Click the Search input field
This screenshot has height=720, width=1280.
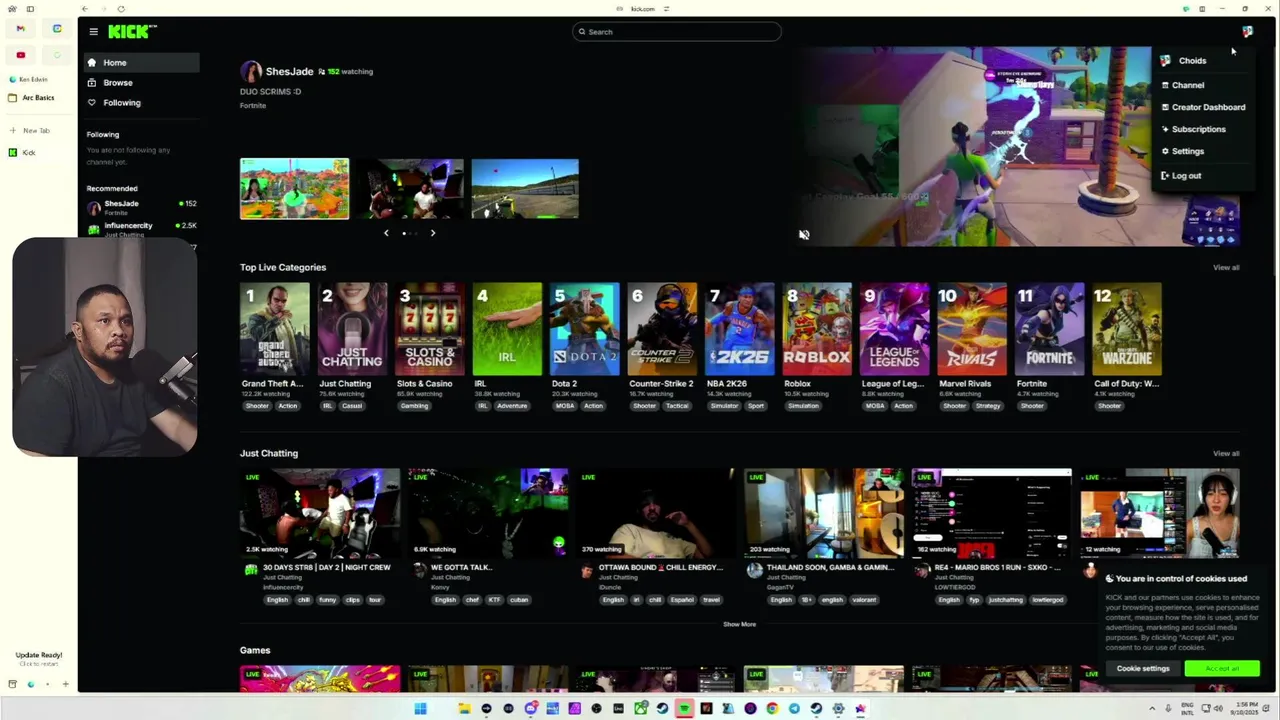[676, 32]
